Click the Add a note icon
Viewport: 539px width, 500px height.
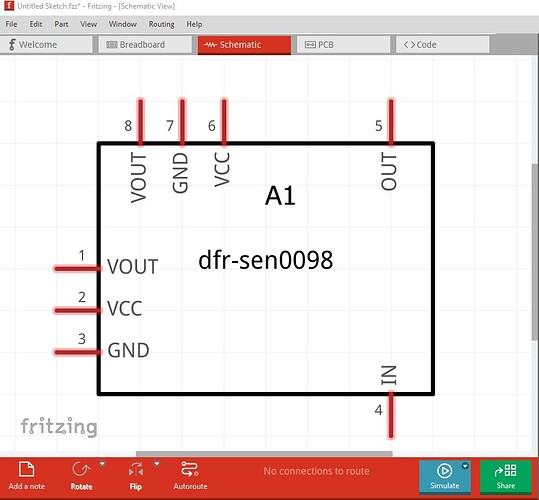26,470
